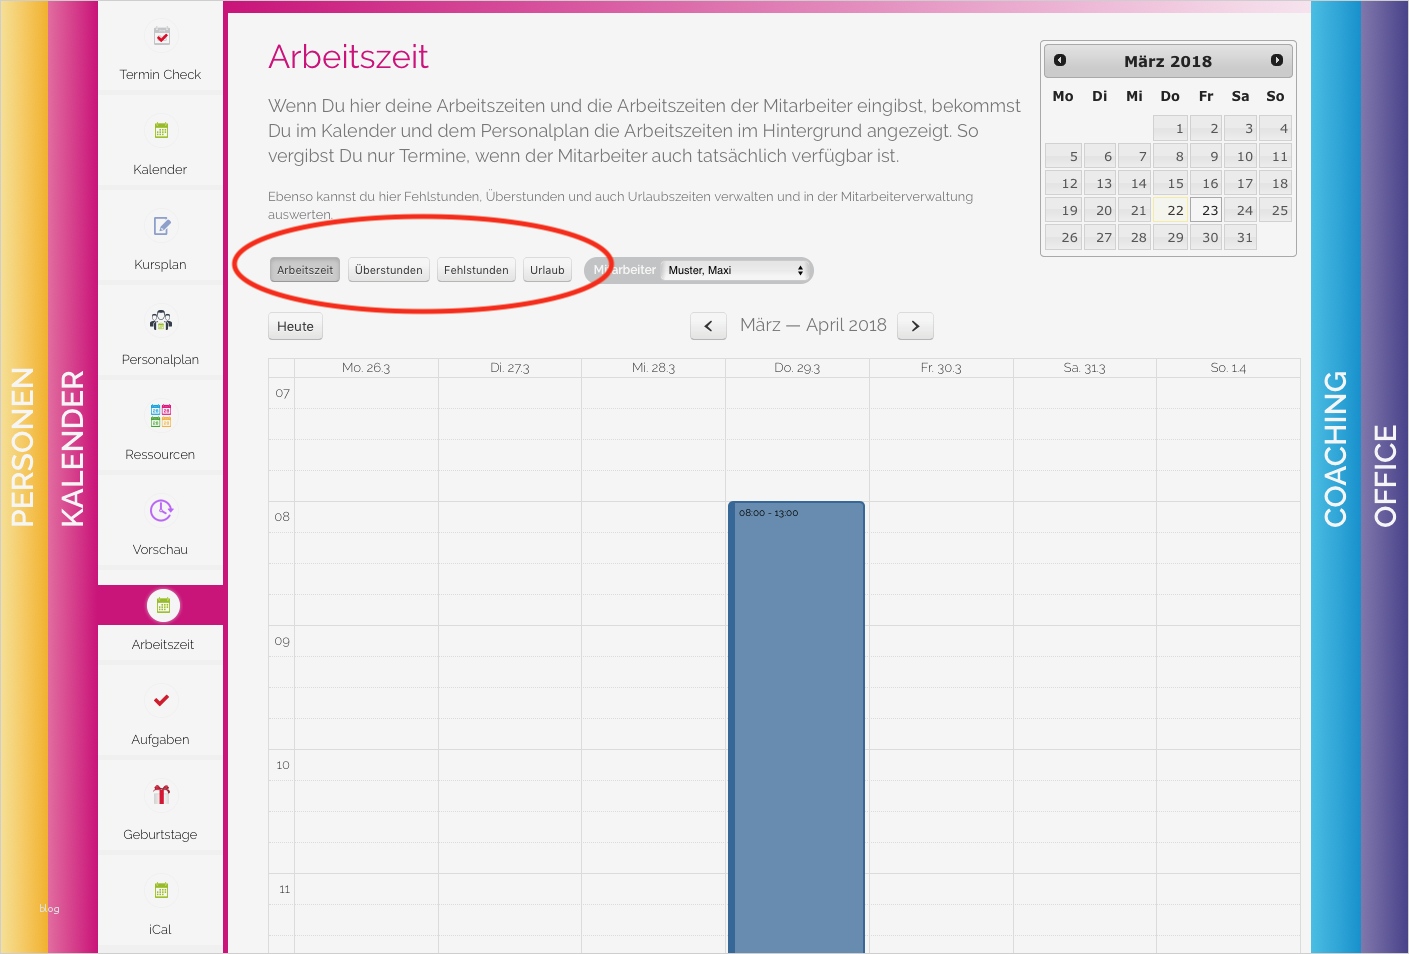1409x954 pixels.
Task: Pick March 5 in the mini calendar
Action: click(1065, 156)
